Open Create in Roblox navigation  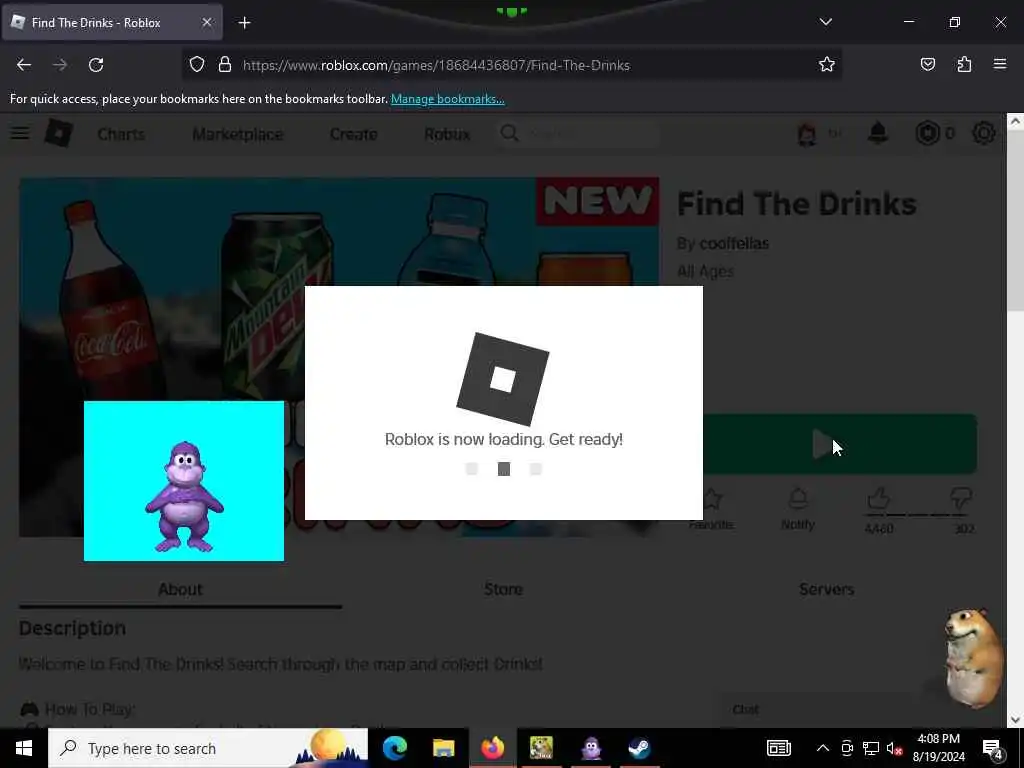(353, 134)
